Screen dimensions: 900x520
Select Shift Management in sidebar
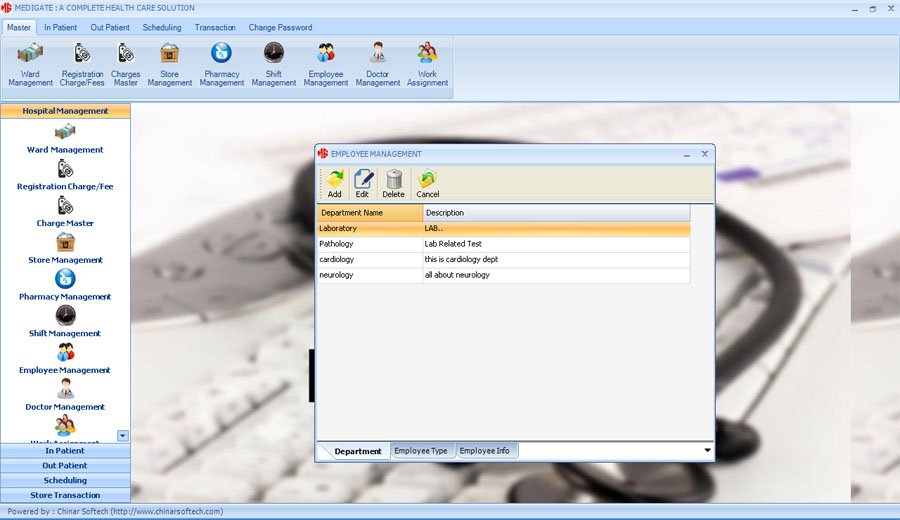[x=65, y=323]
